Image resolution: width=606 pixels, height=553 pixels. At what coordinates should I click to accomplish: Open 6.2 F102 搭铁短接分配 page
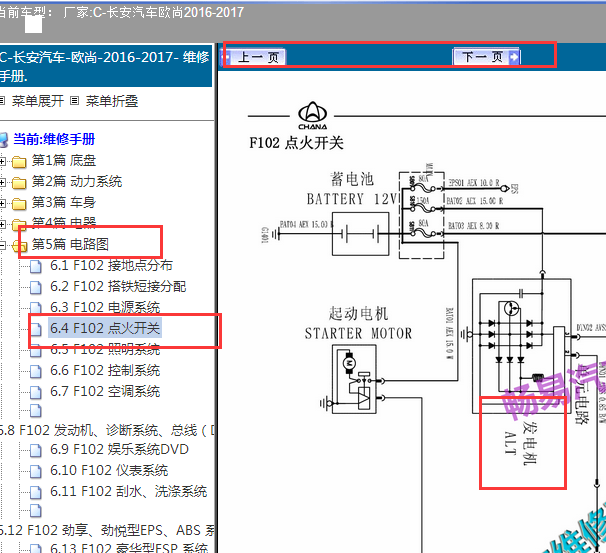(x=118, y=286)
